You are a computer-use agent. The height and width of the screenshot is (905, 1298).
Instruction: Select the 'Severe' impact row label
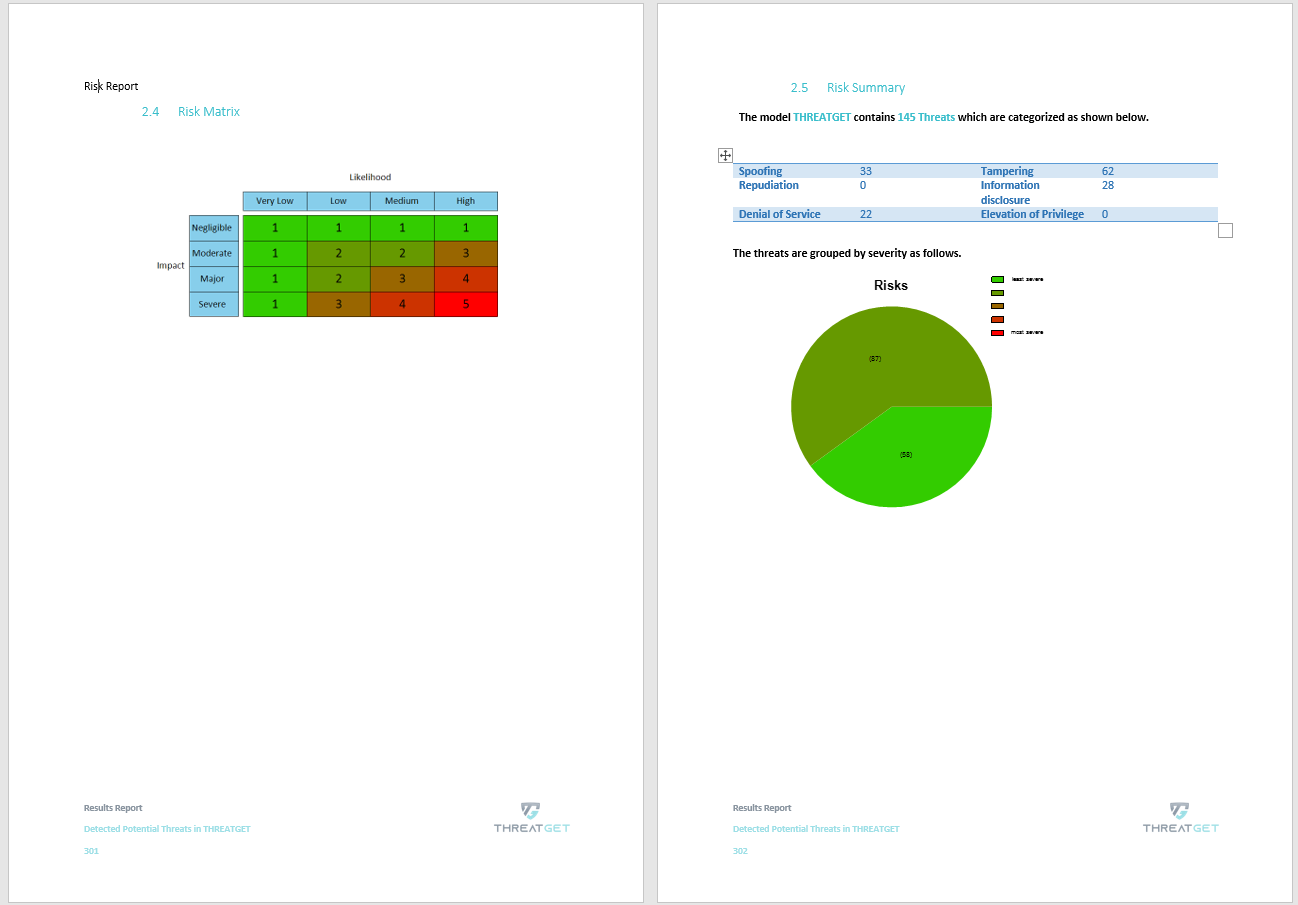(x=212, y=304)
